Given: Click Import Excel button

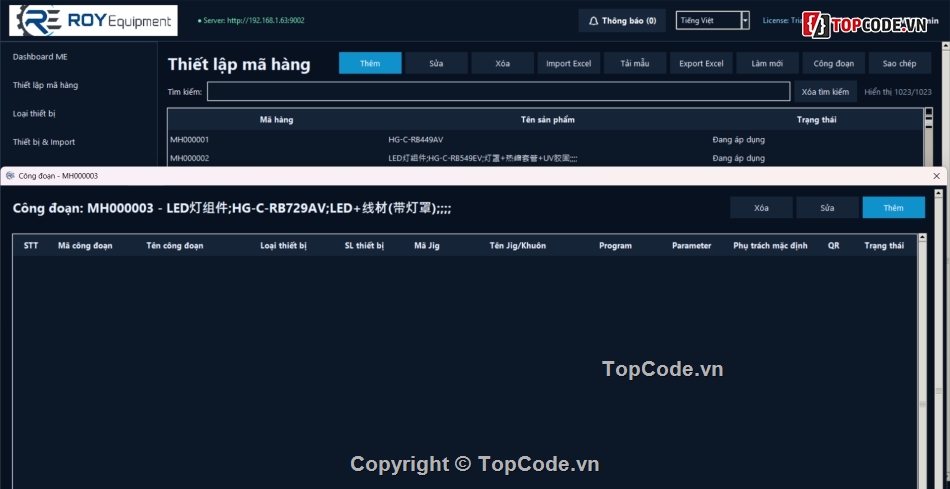Looking at the screenshot, I should [x=568, y=63].
